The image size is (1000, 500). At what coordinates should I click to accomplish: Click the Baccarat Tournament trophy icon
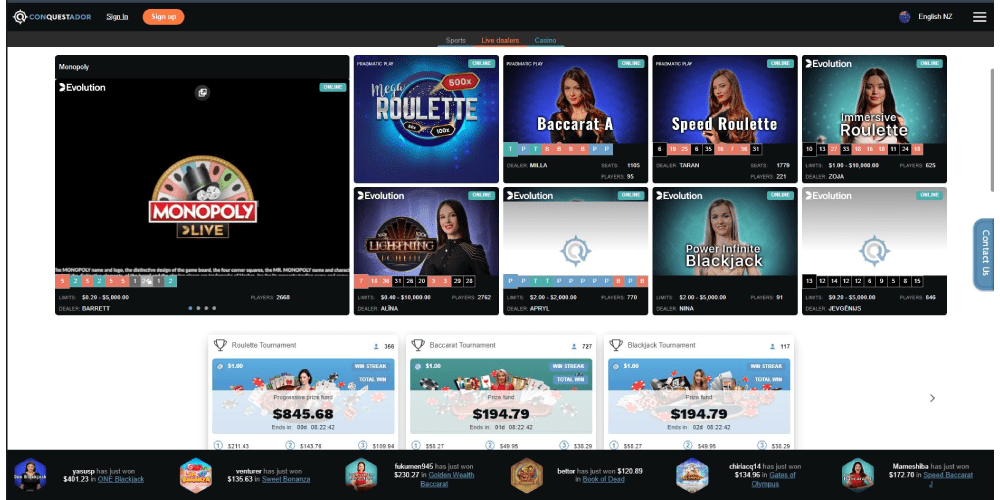click(418, 345)
